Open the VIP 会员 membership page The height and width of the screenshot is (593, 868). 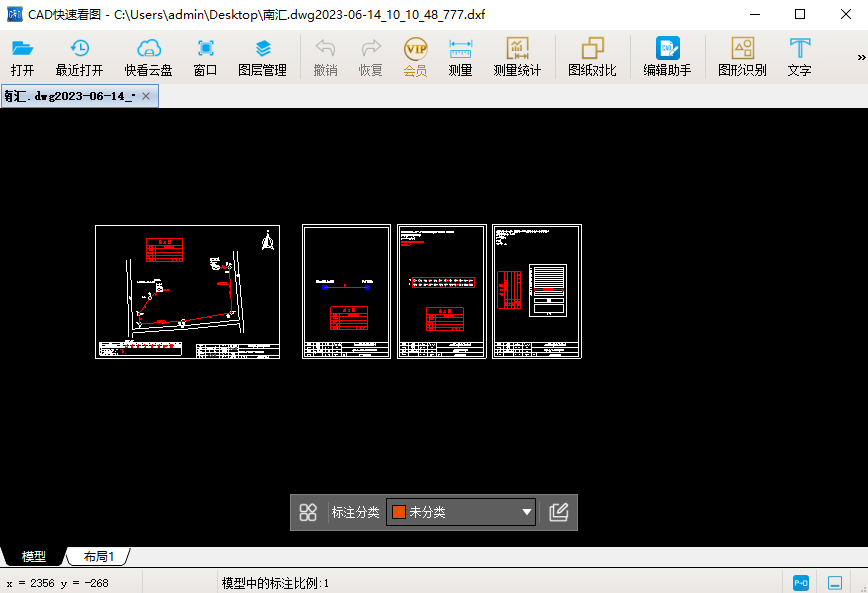pyautogui.click(x=415, y=57)
